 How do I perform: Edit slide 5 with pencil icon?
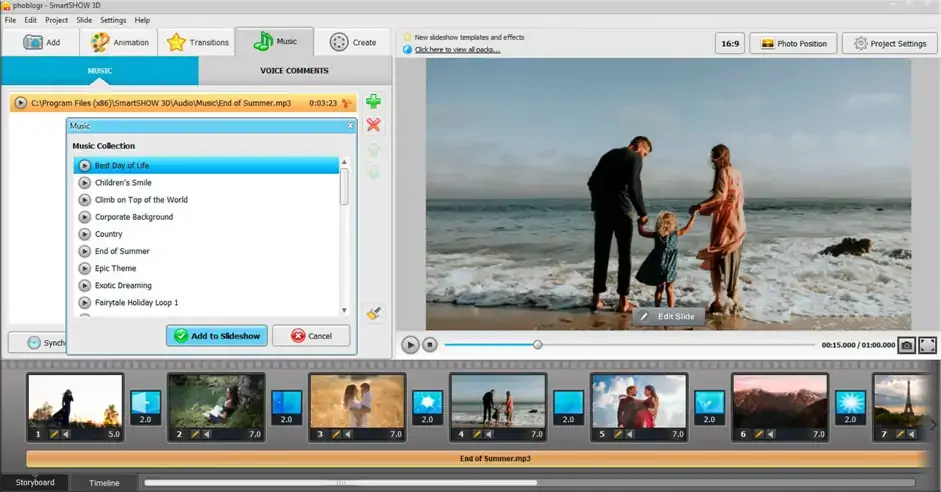coord(618,434)
